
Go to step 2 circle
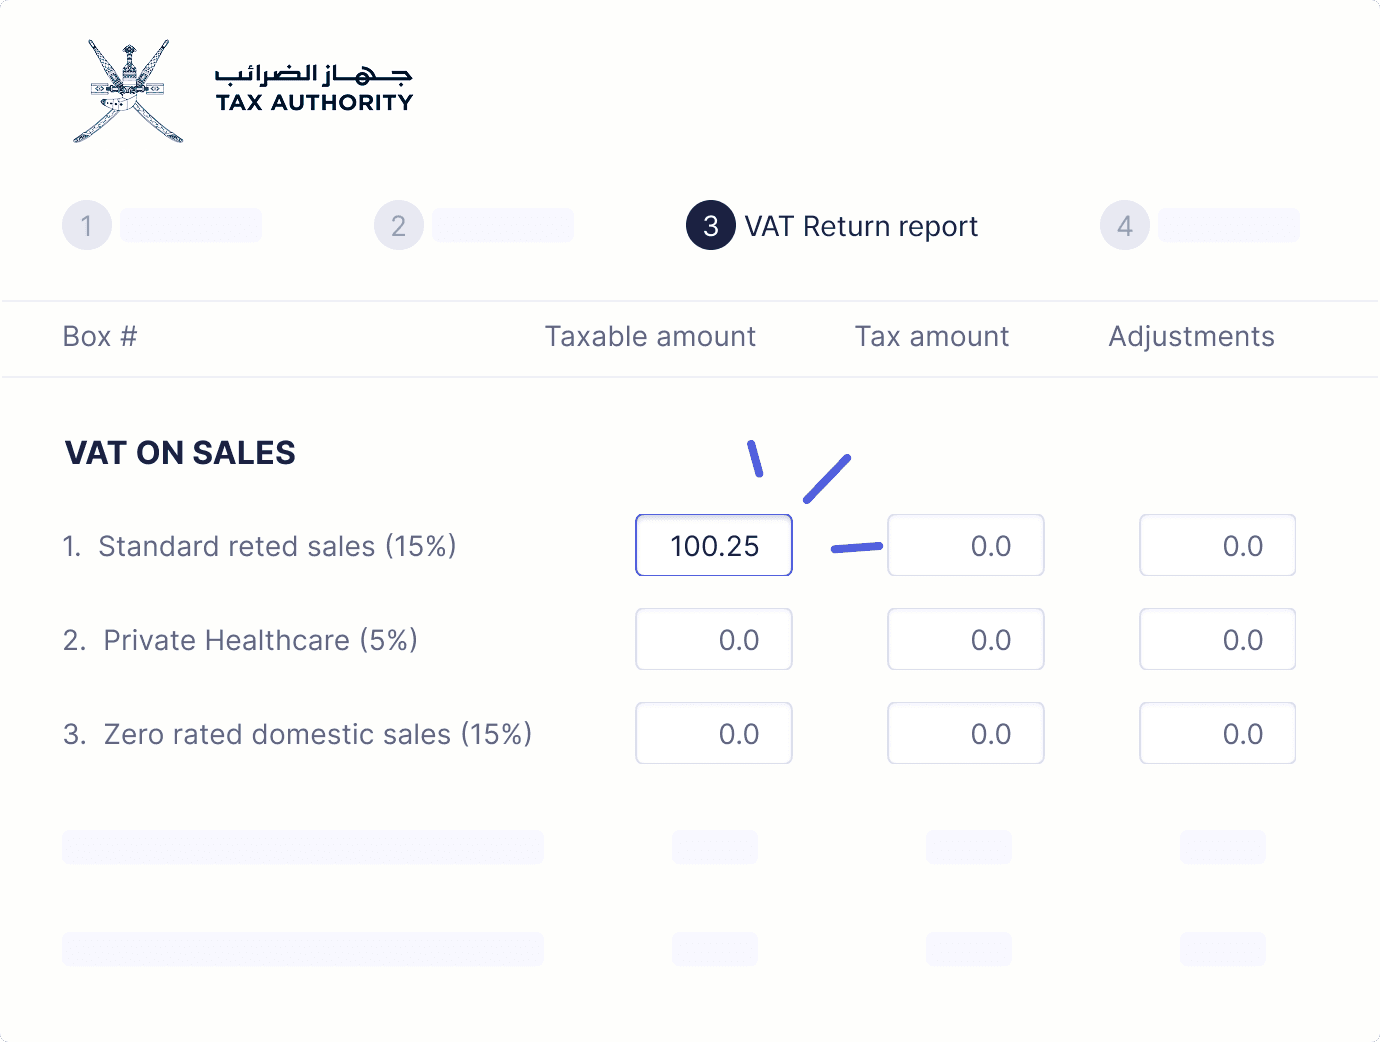pyautogui.click(x=399, y=226)
